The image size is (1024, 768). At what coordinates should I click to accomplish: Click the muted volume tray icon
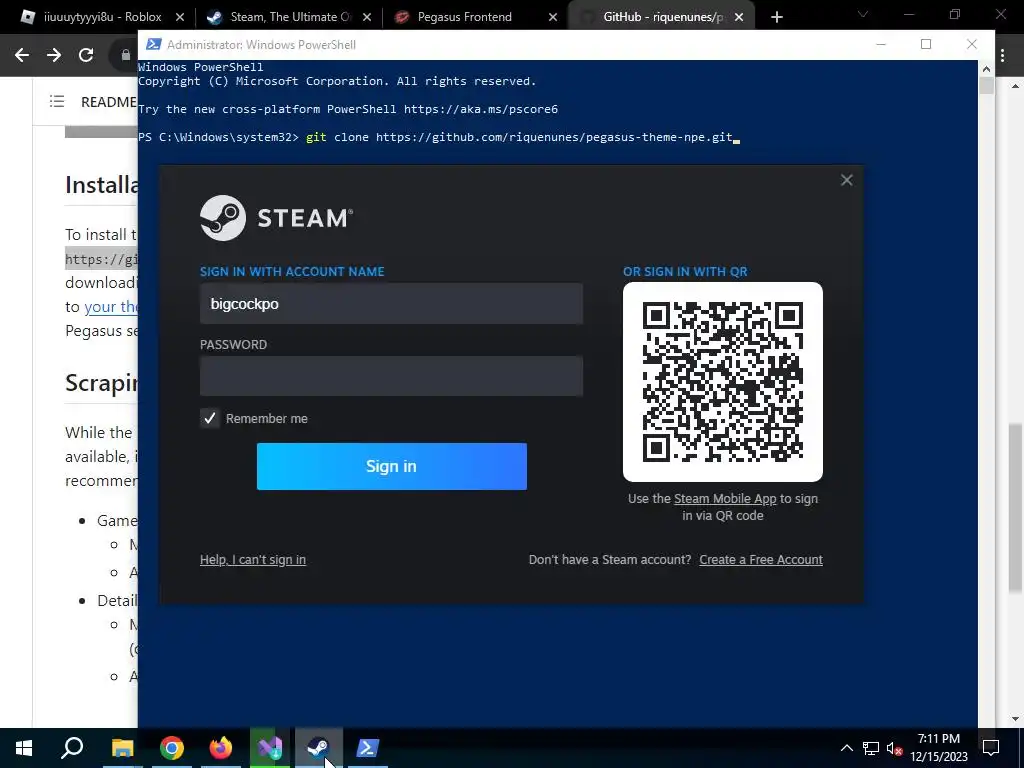[x=894, y=748]
